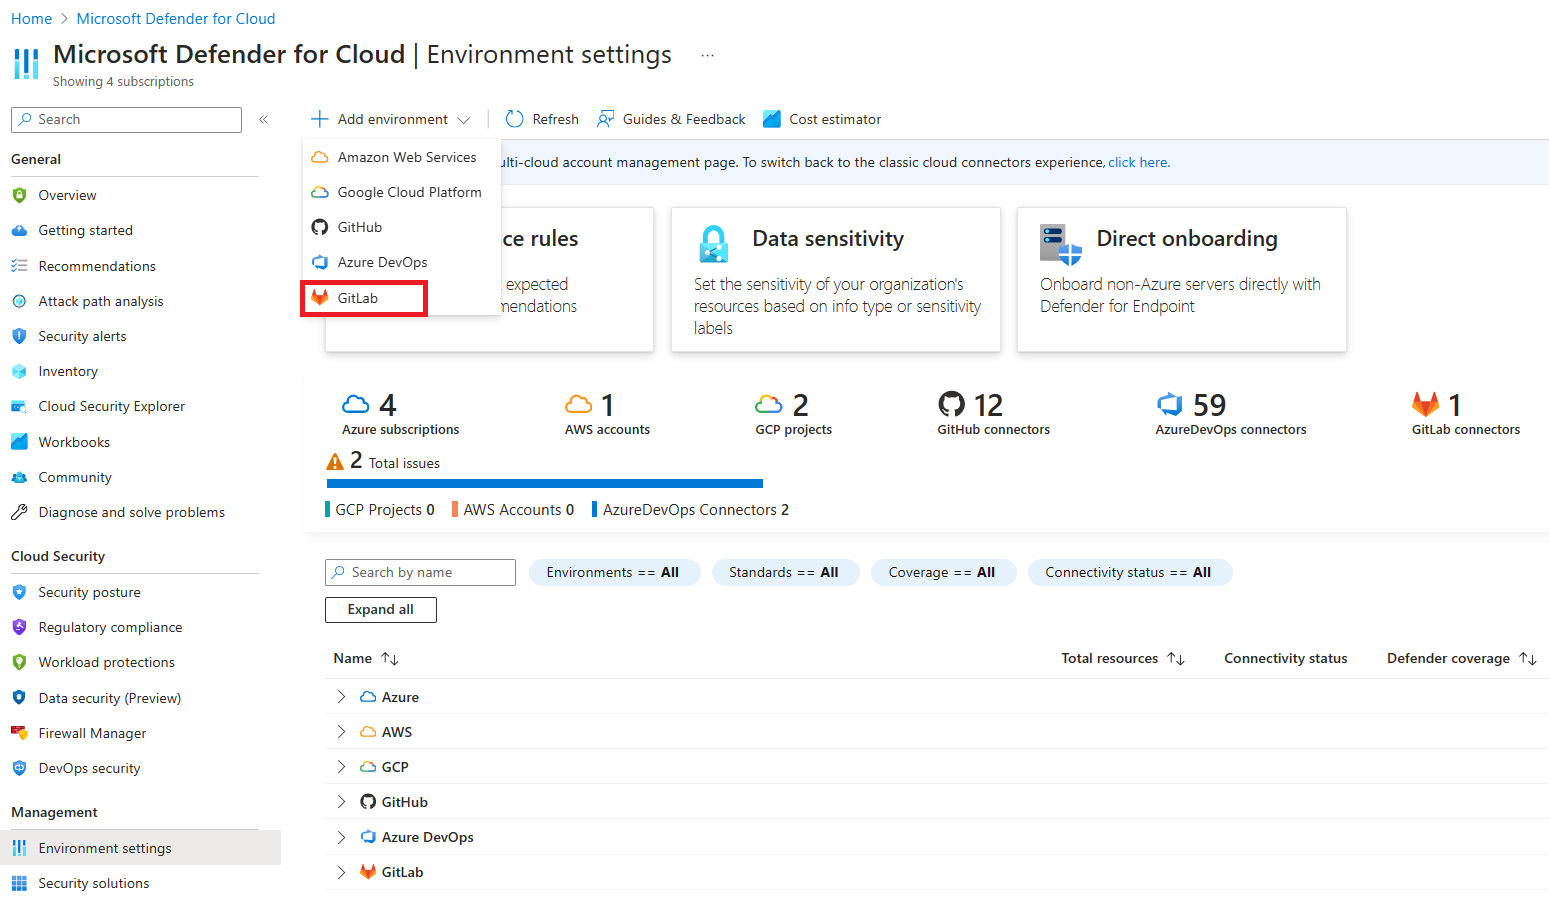Open Guides & Feedback icon
Image resolution: width=1549 pixels, height=902 pixels.
tap(605, 119)
